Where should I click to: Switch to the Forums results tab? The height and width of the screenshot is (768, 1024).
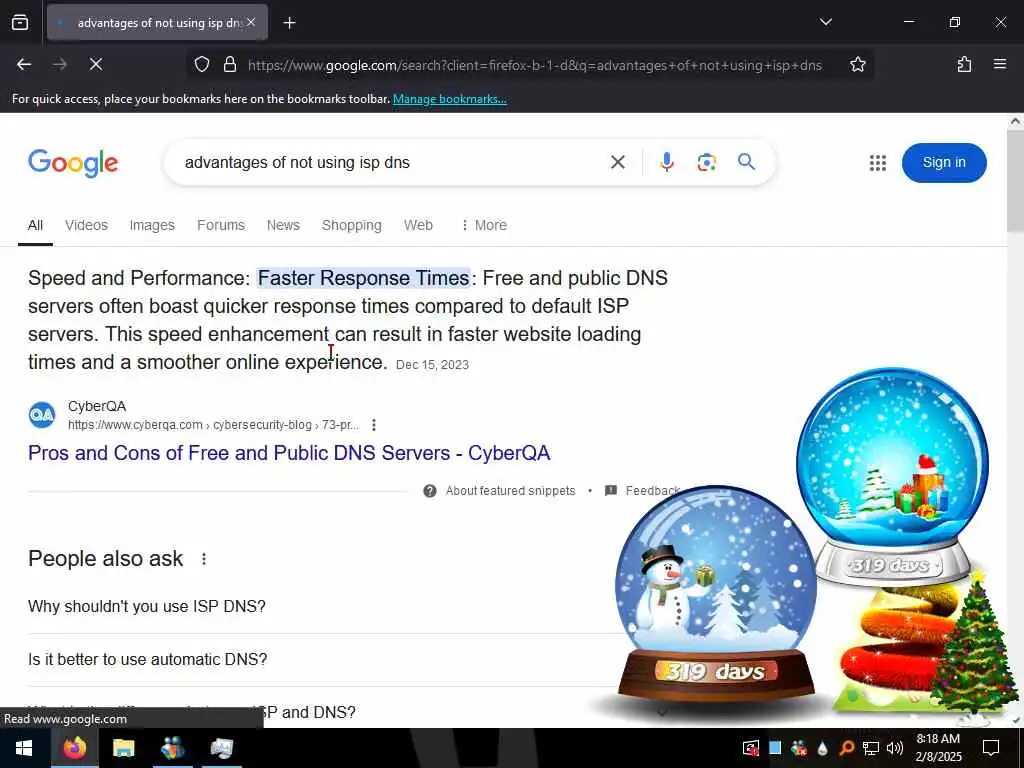pos(221,225)
